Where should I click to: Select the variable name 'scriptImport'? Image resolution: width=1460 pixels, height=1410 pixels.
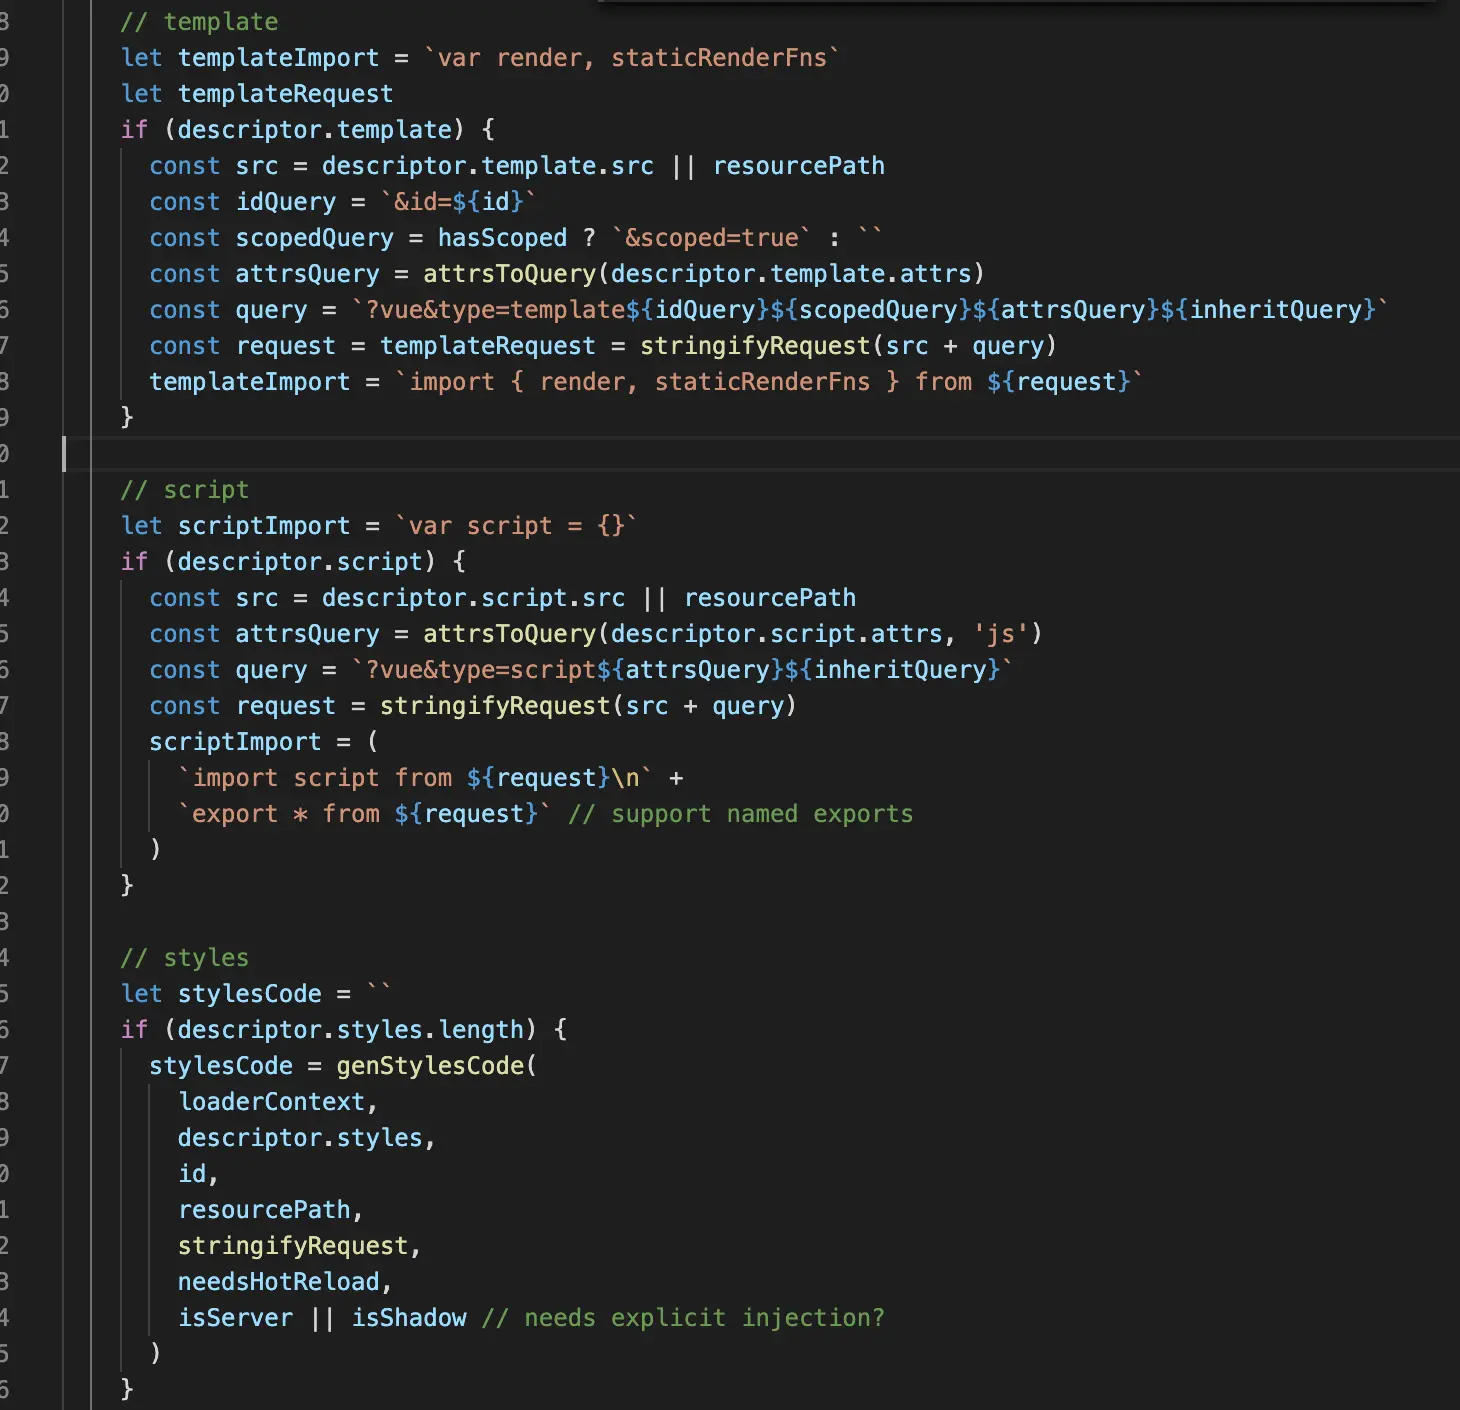[263, 525]
